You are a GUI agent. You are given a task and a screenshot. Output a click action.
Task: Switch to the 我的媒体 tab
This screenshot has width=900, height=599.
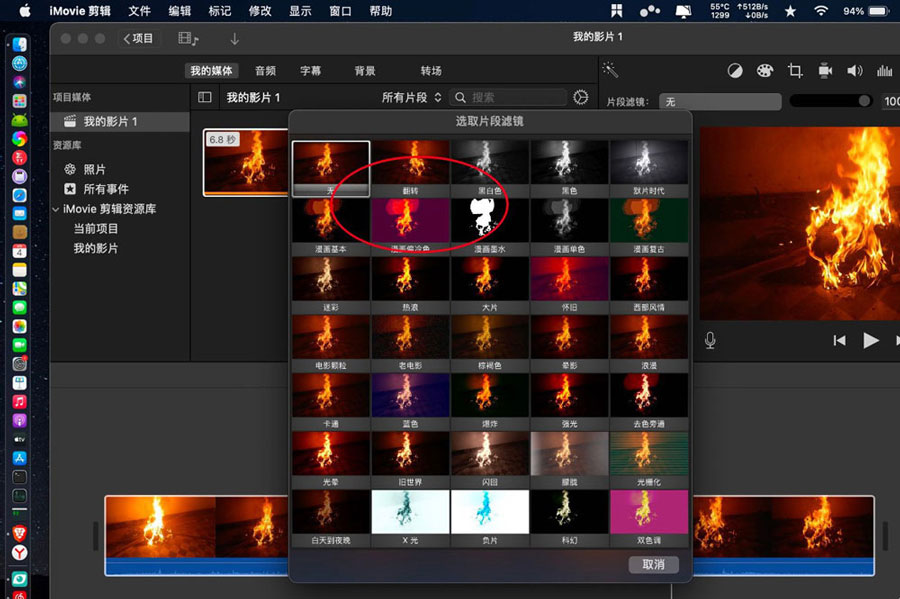[x=211, y=71]
